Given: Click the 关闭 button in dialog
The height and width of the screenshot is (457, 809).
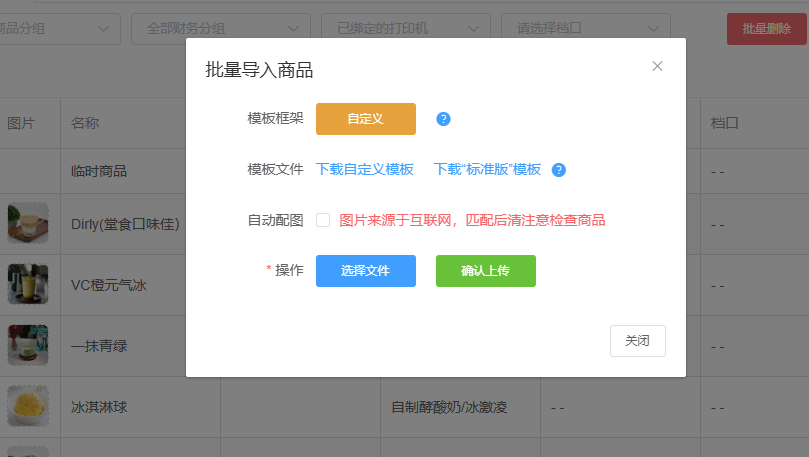Looking at the screenshot, I should [x=638, y=341].
